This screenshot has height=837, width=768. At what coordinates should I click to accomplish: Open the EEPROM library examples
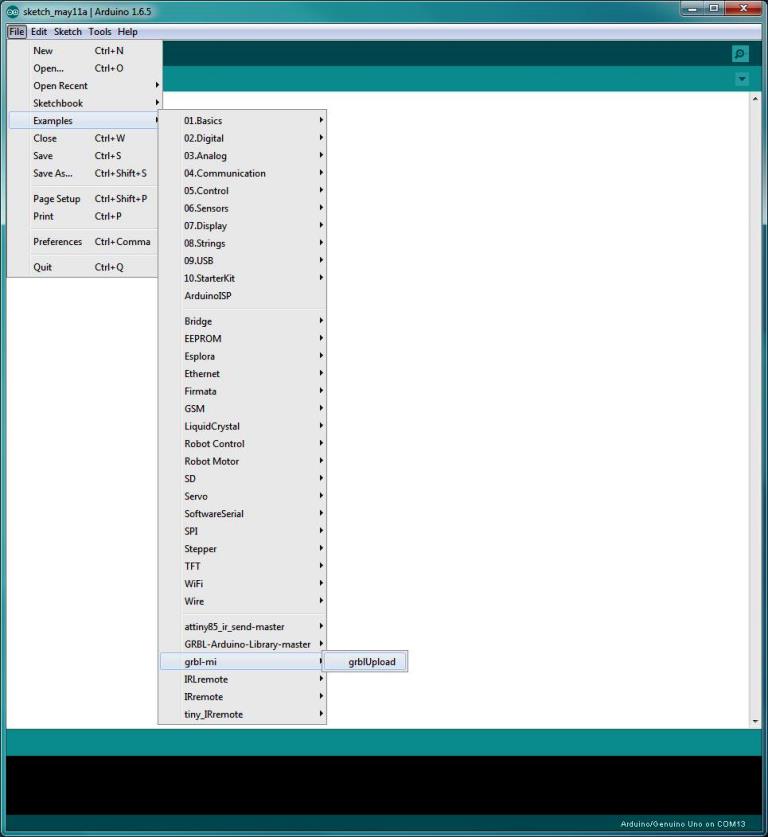click(242, 339)
